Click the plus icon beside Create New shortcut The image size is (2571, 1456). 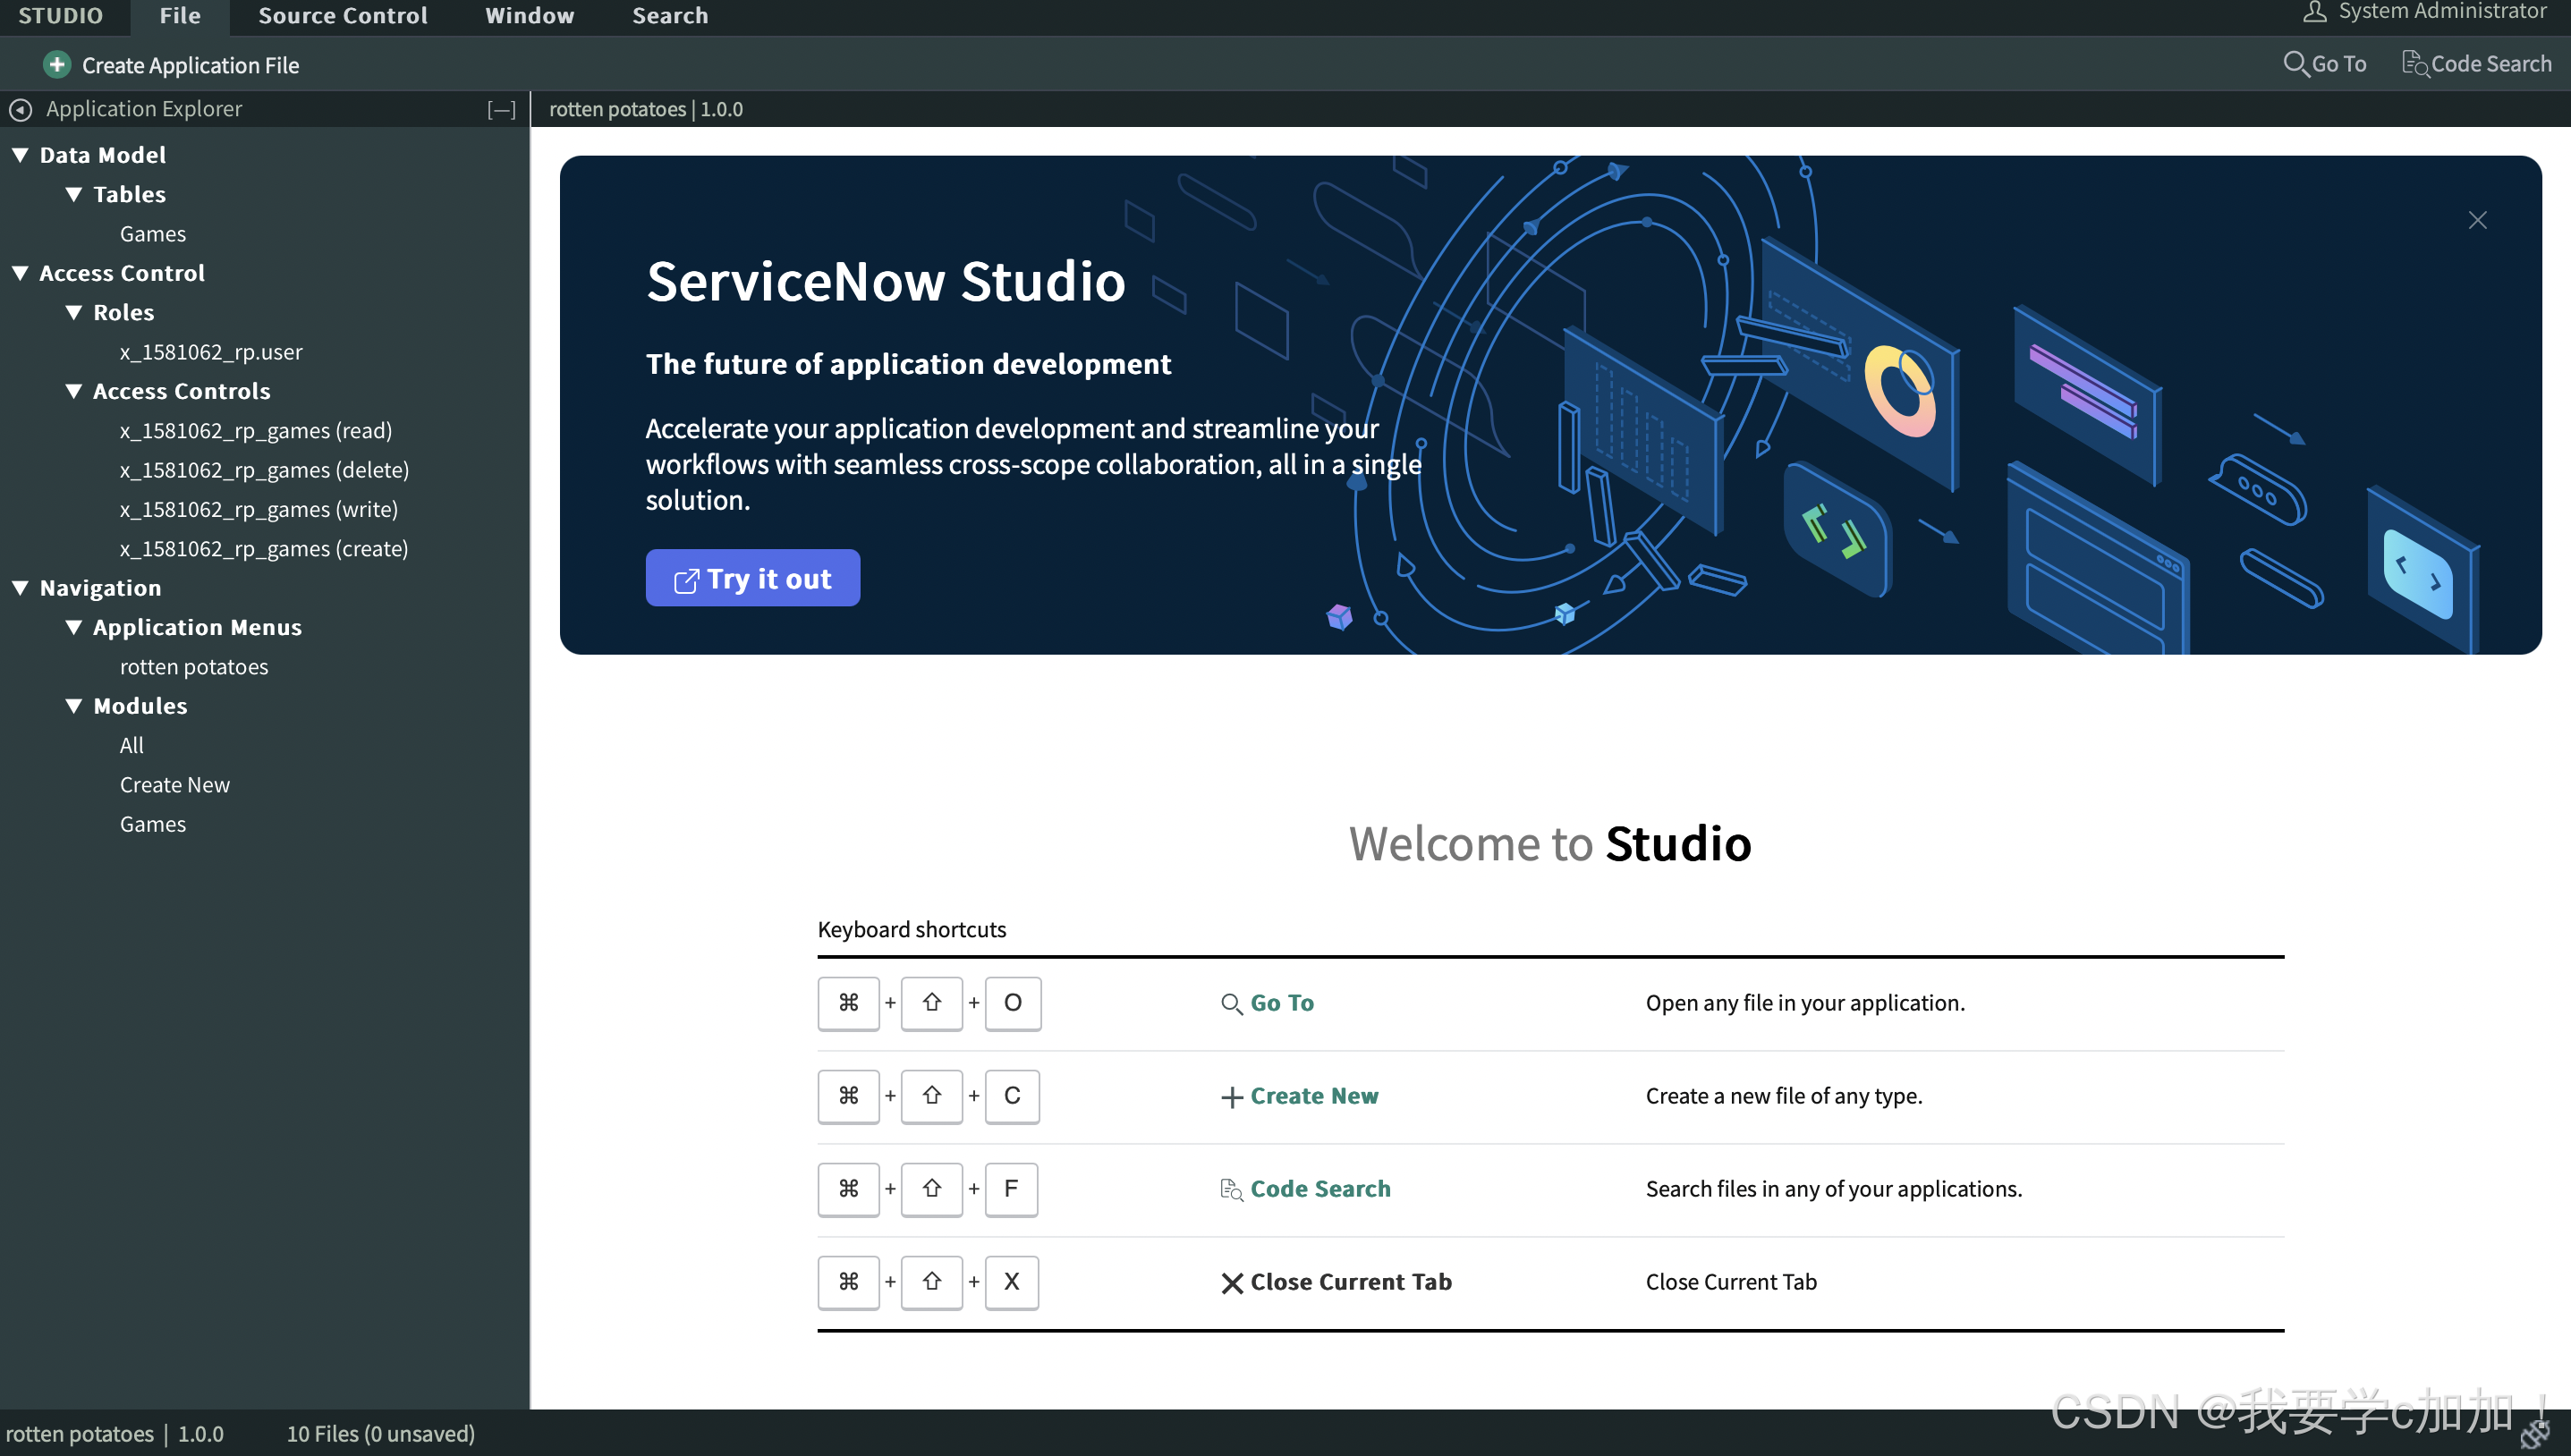pyautogui.click(x=1232, y=1097)
